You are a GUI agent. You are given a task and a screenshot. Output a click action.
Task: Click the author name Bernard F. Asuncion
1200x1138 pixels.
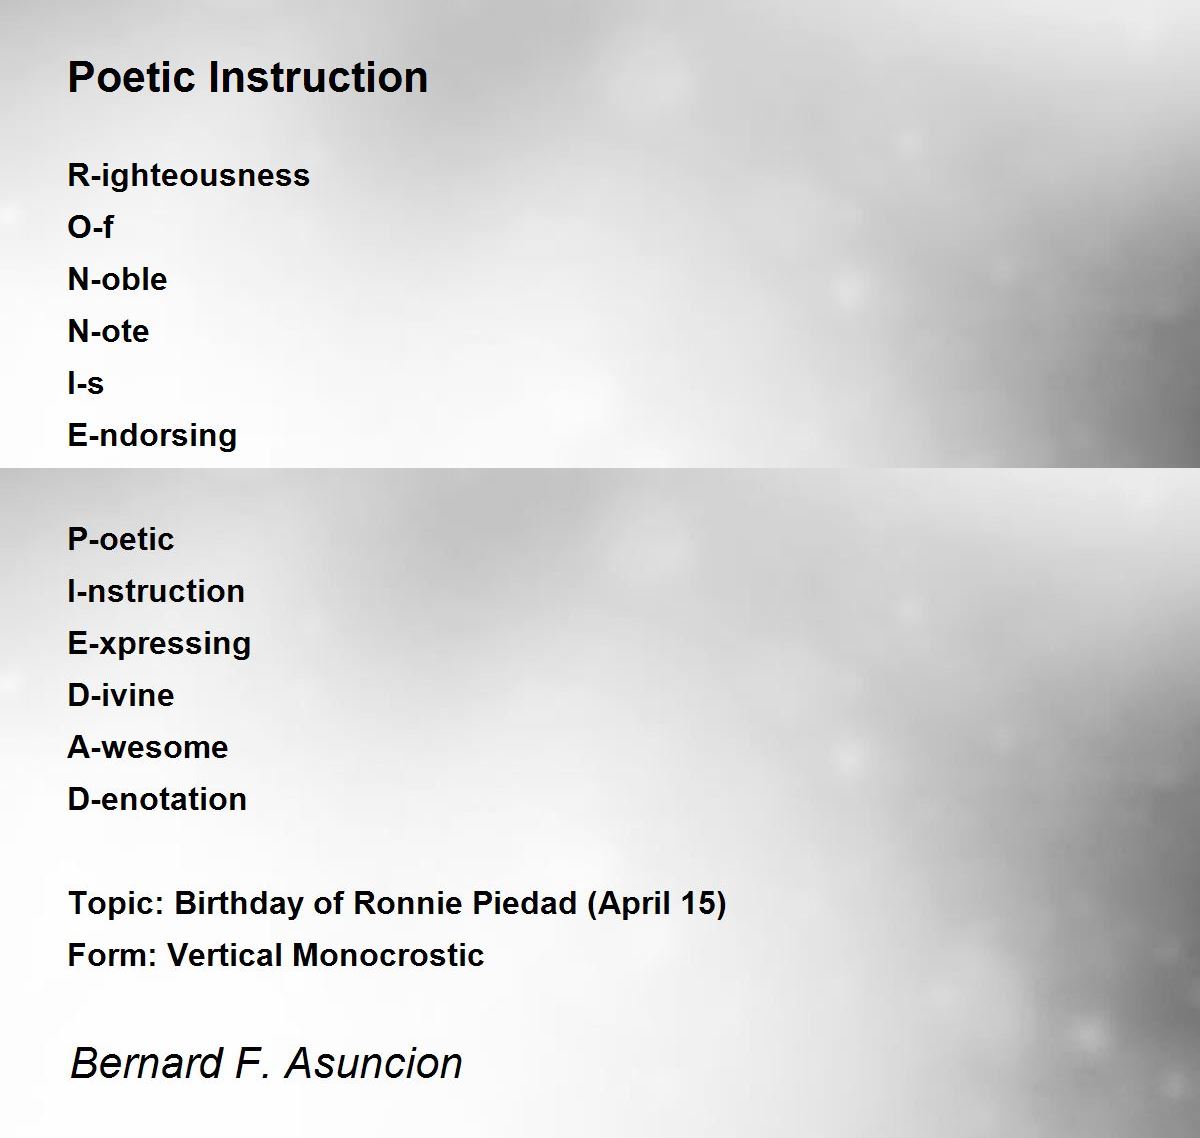pyautogui.click(x=266, y=1063)
